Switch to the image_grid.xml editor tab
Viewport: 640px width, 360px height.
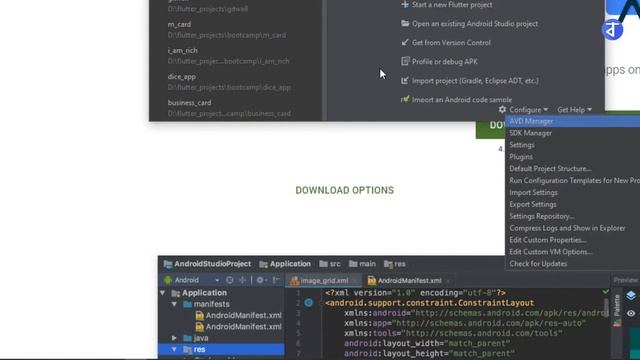(323, 280)
